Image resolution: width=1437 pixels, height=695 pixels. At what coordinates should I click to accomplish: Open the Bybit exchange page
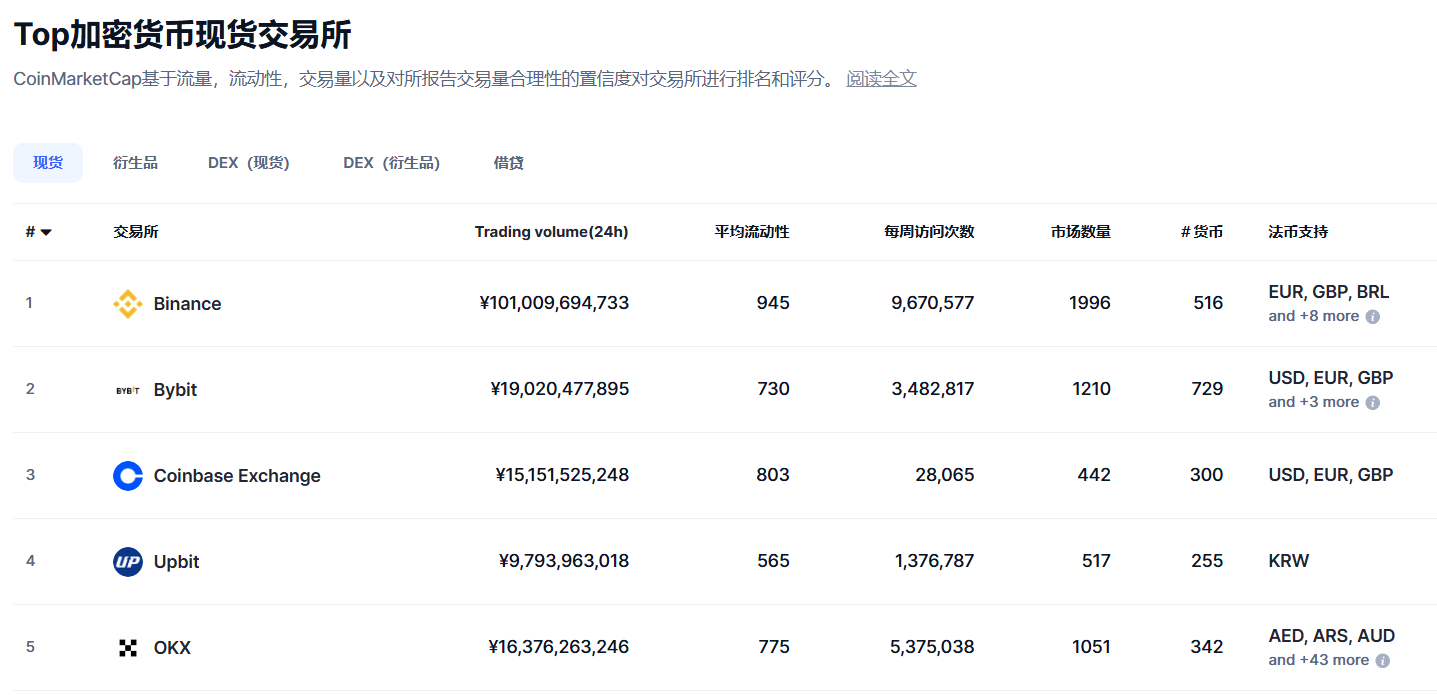pos(175,390)
